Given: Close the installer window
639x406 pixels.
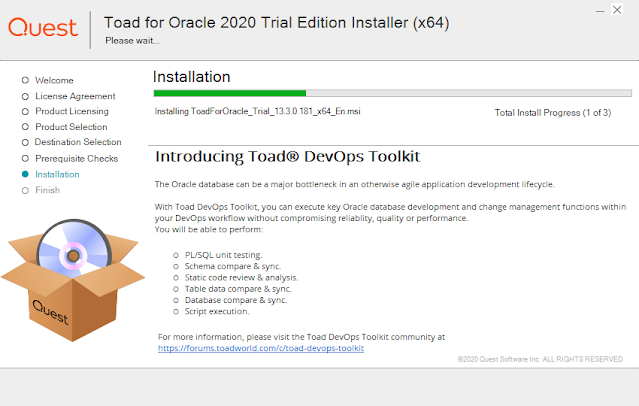Looking at the screenshot, I should coord(617,10).
